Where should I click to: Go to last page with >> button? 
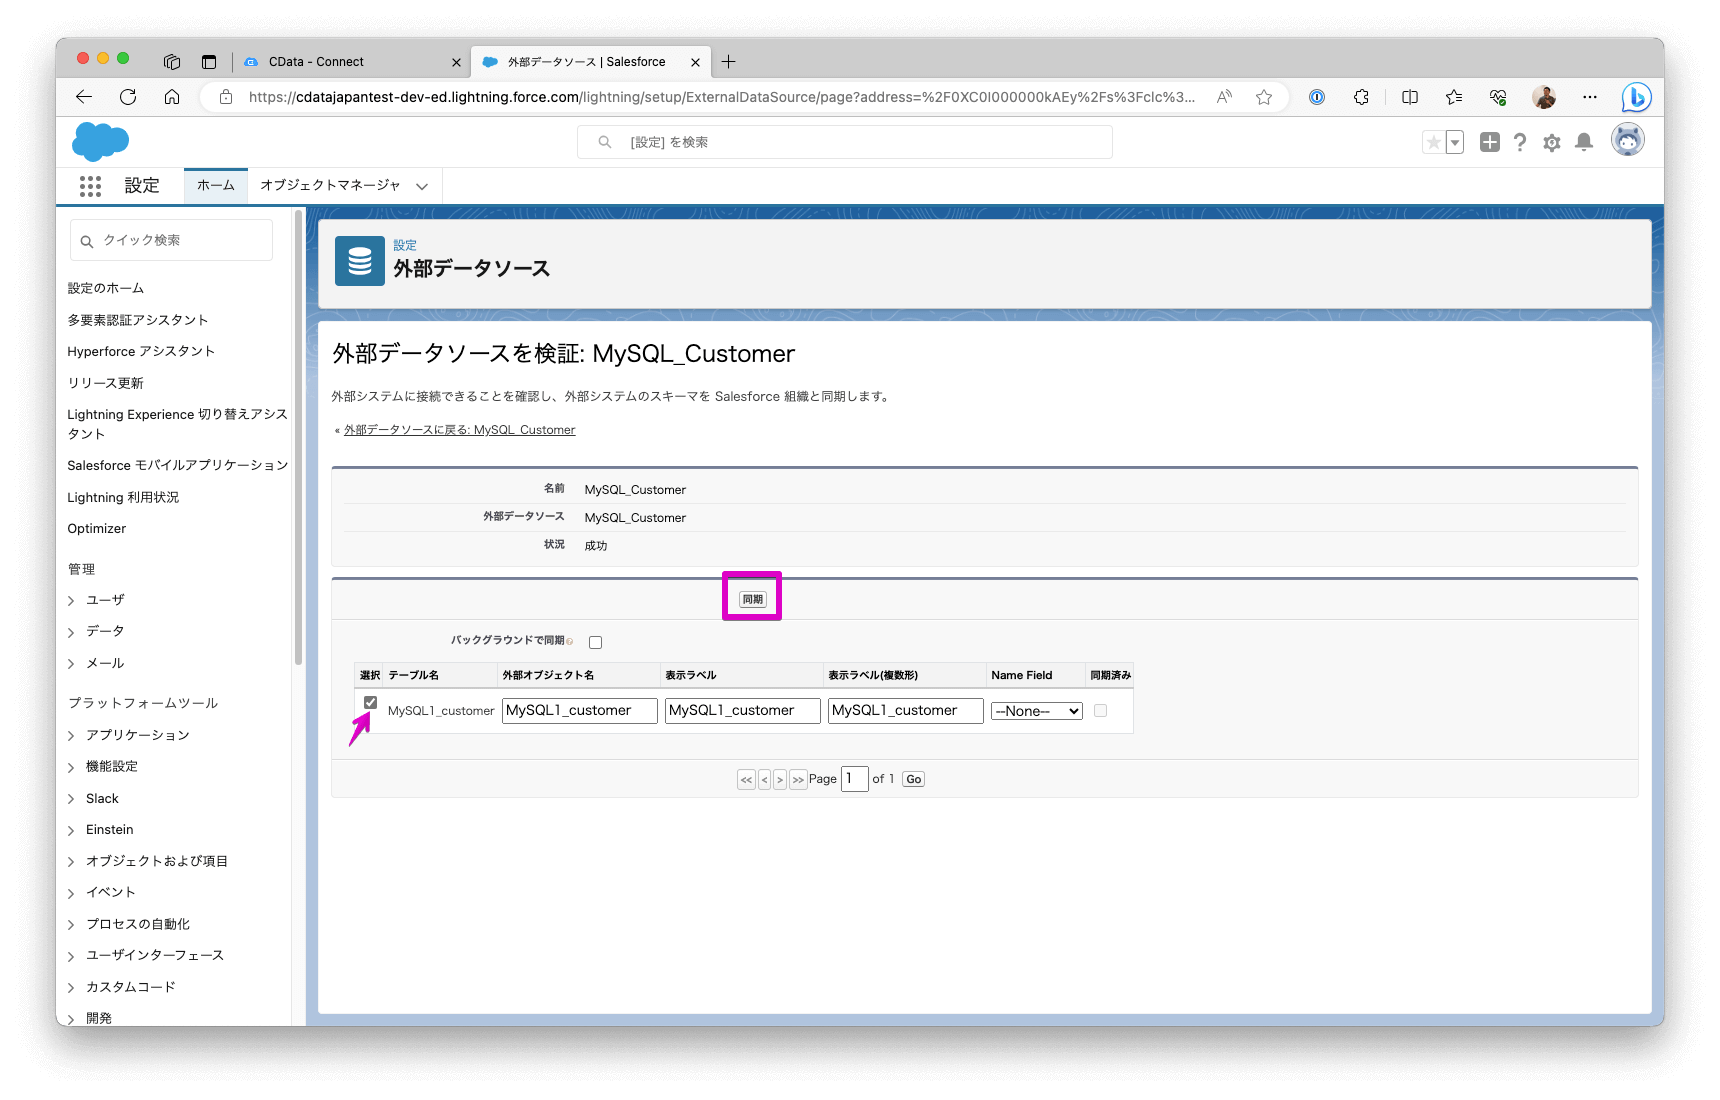click(x=798, y=780)
